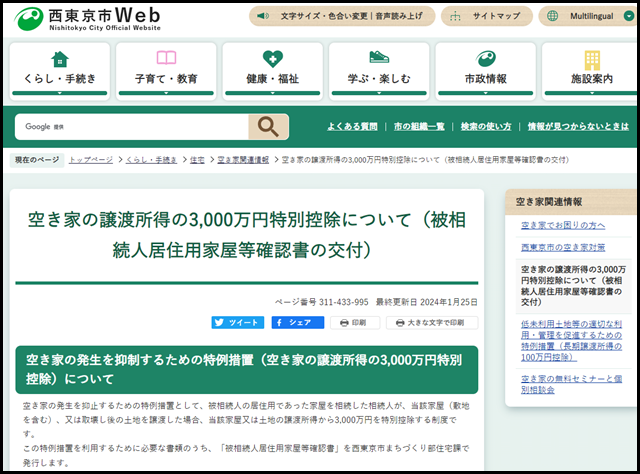Click the building icon for 施設案内

pyautogui.click(x=592, y=60)
